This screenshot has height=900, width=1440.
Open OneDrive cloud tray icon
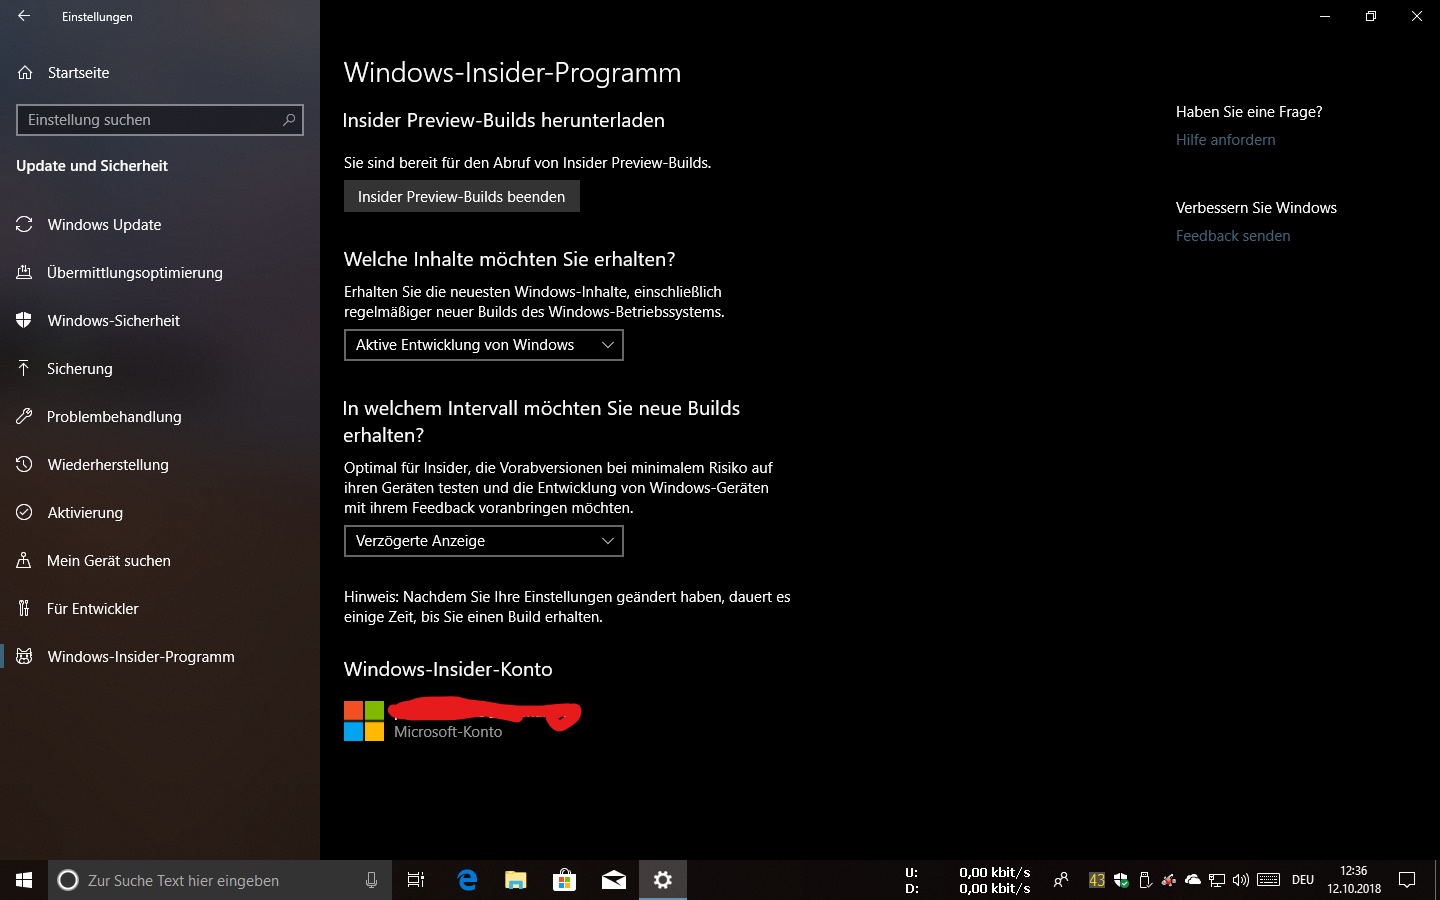pos(1193,880)
